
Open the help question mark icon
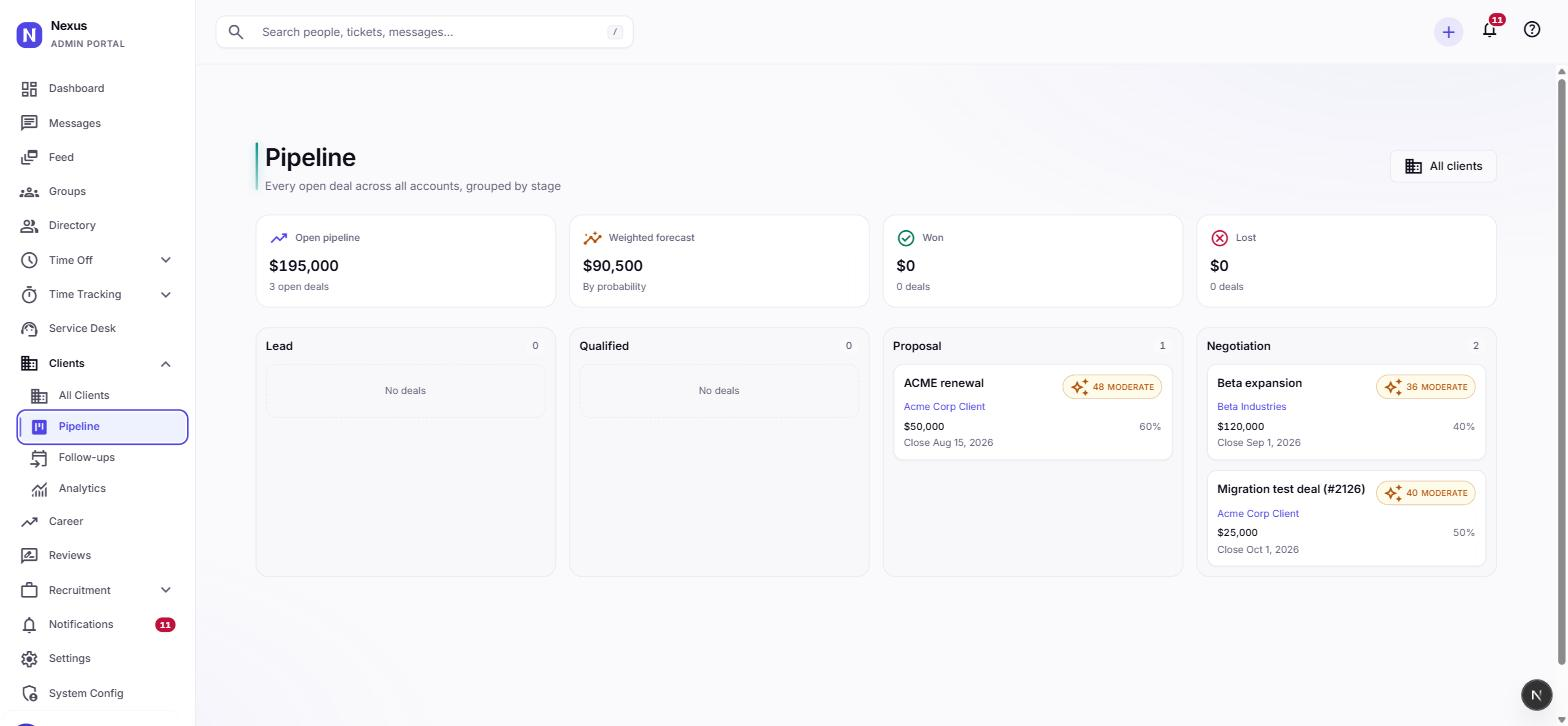point(1532,29)
